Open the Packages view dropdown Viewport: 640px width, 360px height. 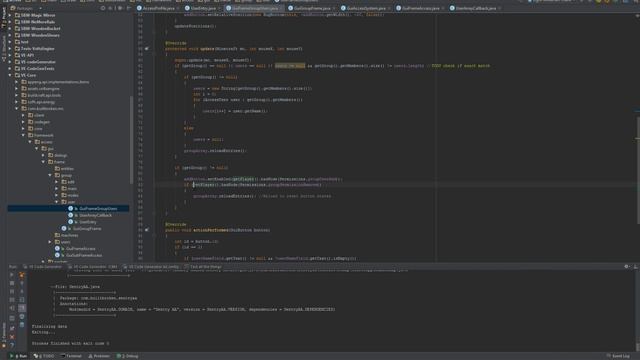click(x=27, y=8)
